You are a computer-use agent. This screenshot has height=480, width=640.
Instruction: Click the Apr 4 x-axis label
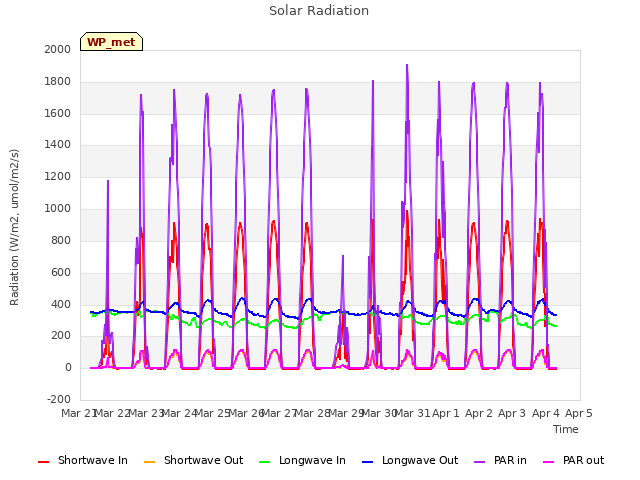(x=546, y=413)
